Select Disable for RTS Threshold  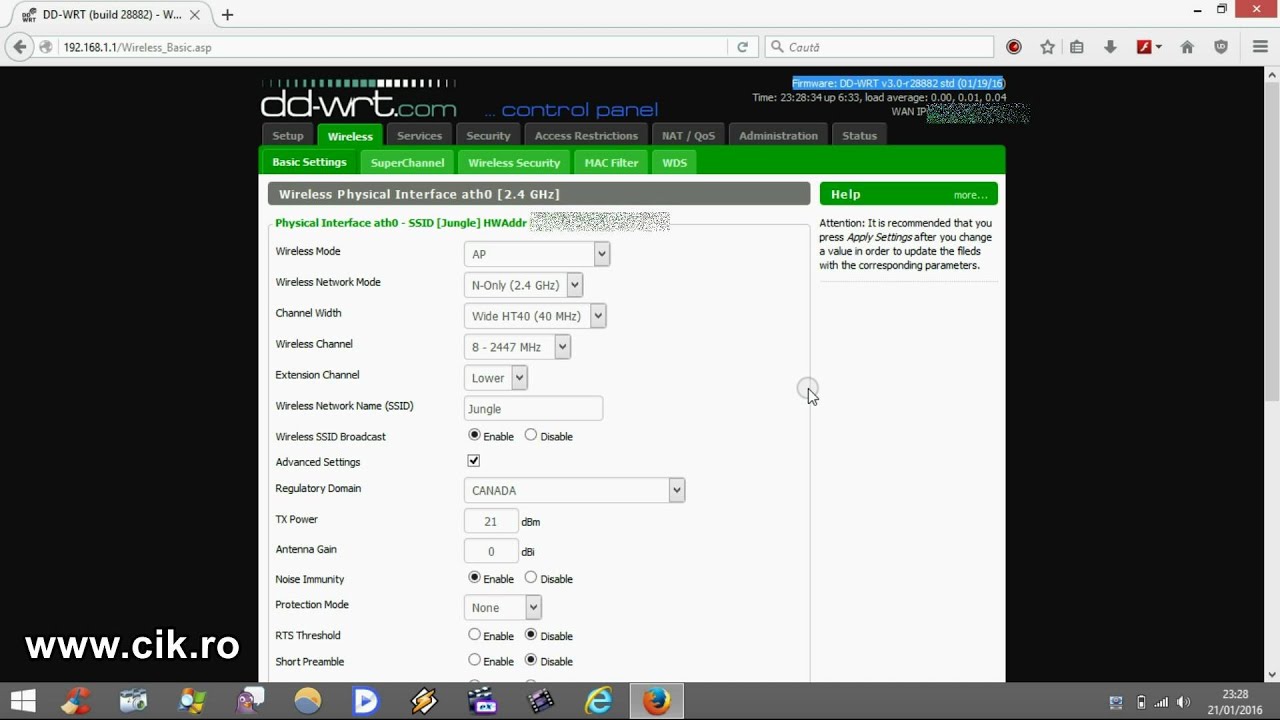click(x=531, y=635)
